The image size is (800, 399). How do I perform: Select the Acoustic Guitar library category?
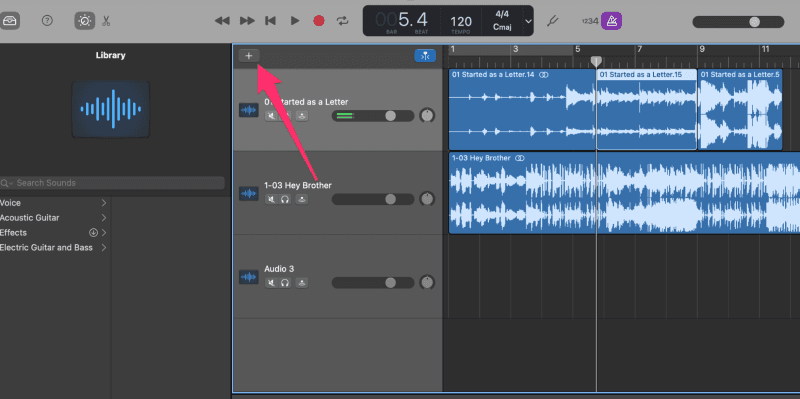click(30, 218)
